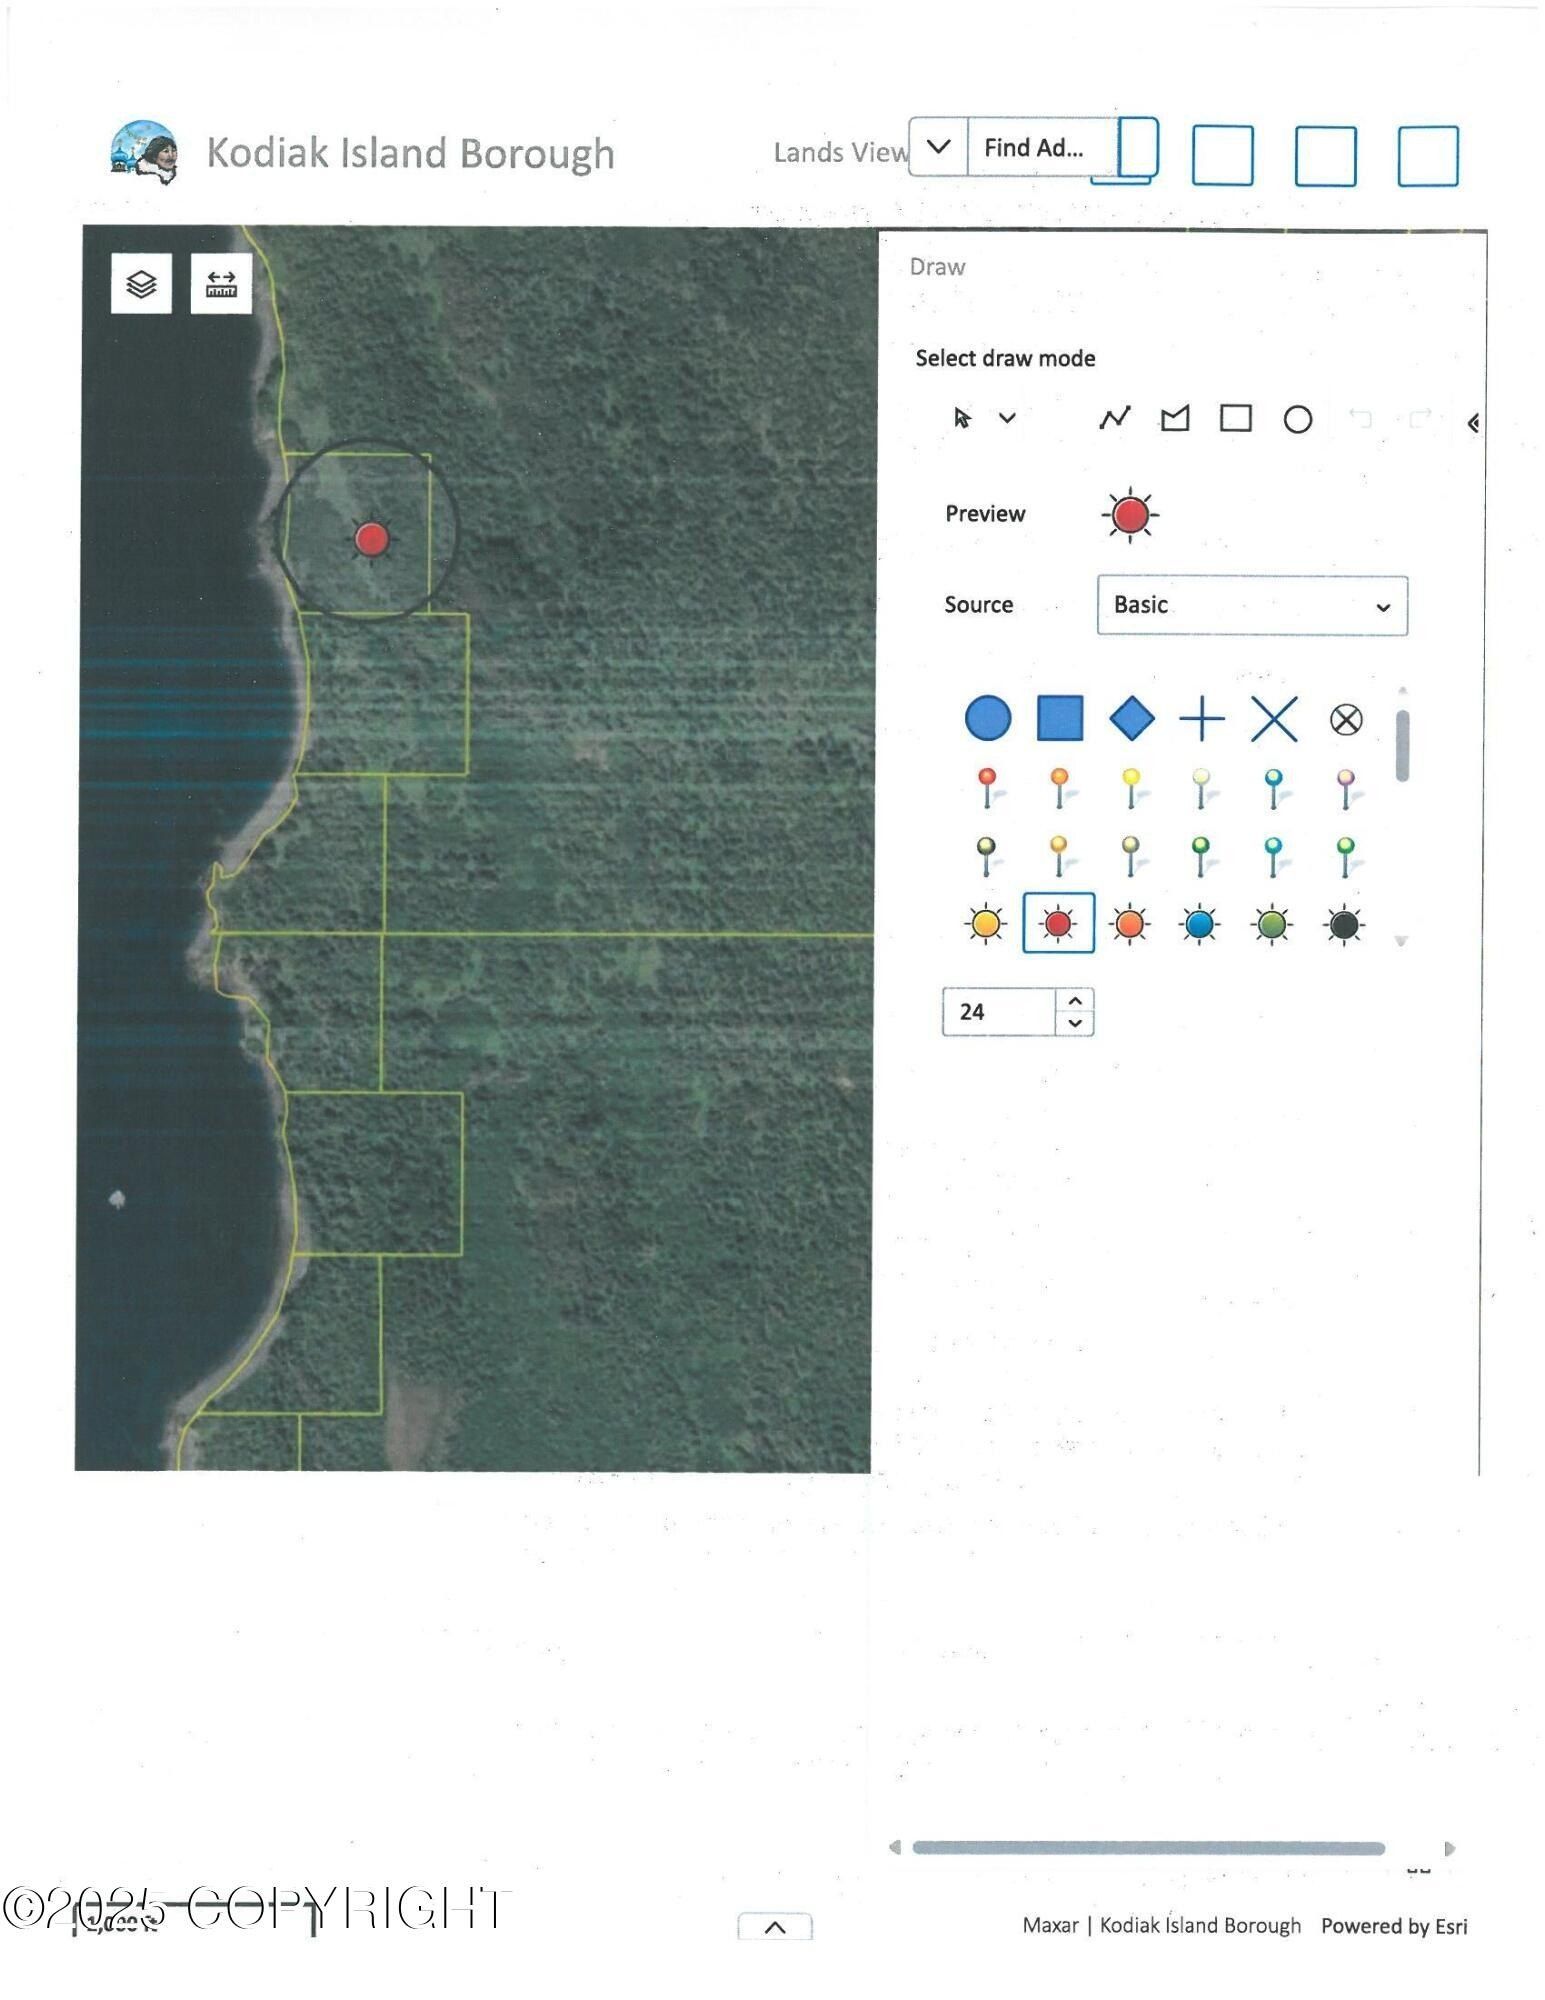Pick the red pushpin marker
The height and width of the screenshot is (2000, 1545).
[x=987, y=787]
